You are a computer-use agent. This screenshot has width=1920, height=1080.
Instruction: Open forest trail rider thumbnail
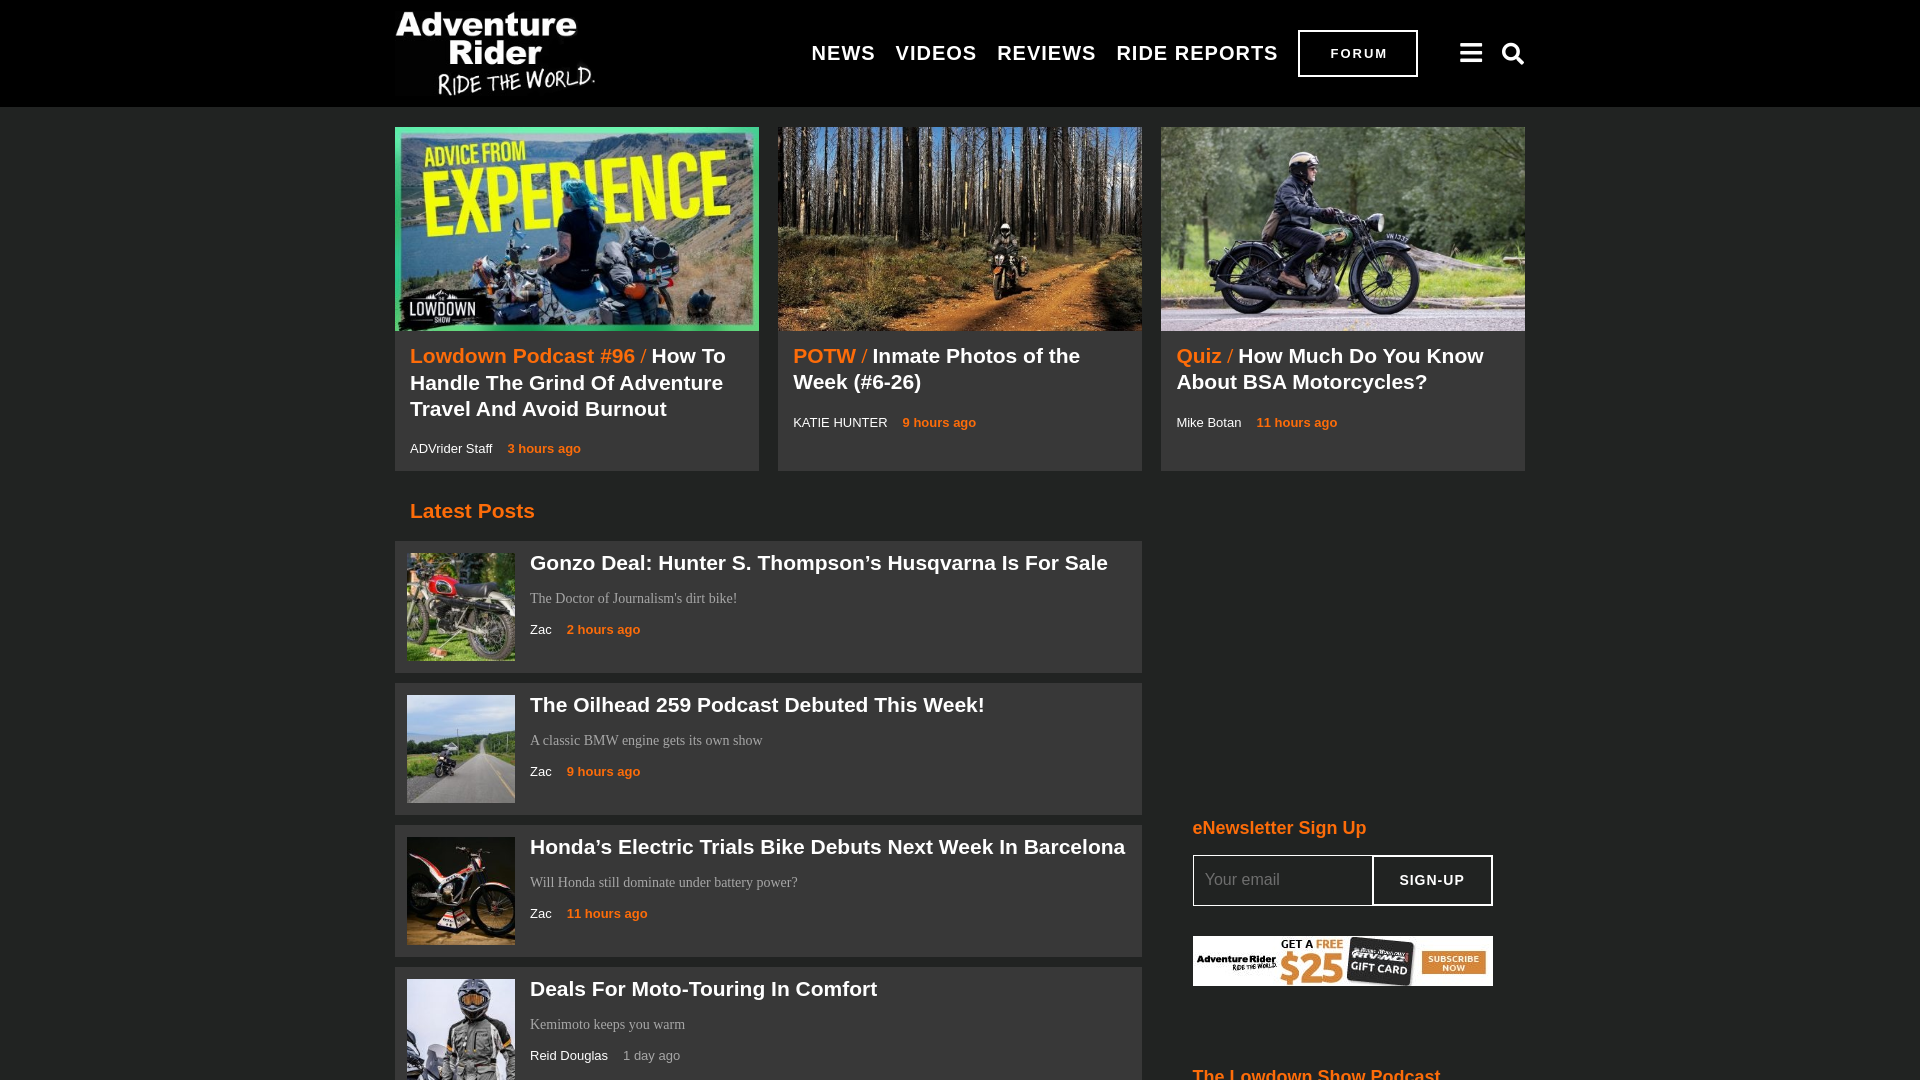pos(960,229)
